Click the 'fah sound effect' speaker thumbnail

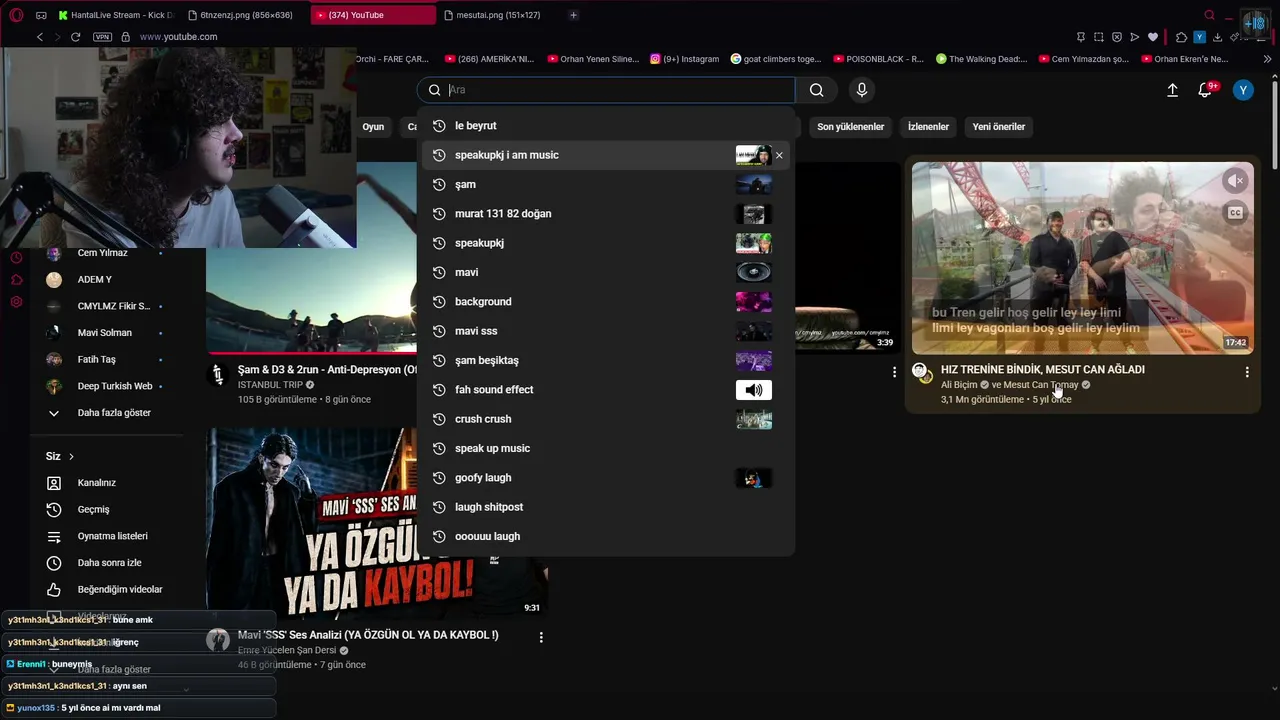pyautogui.click(x=754, y=390)
